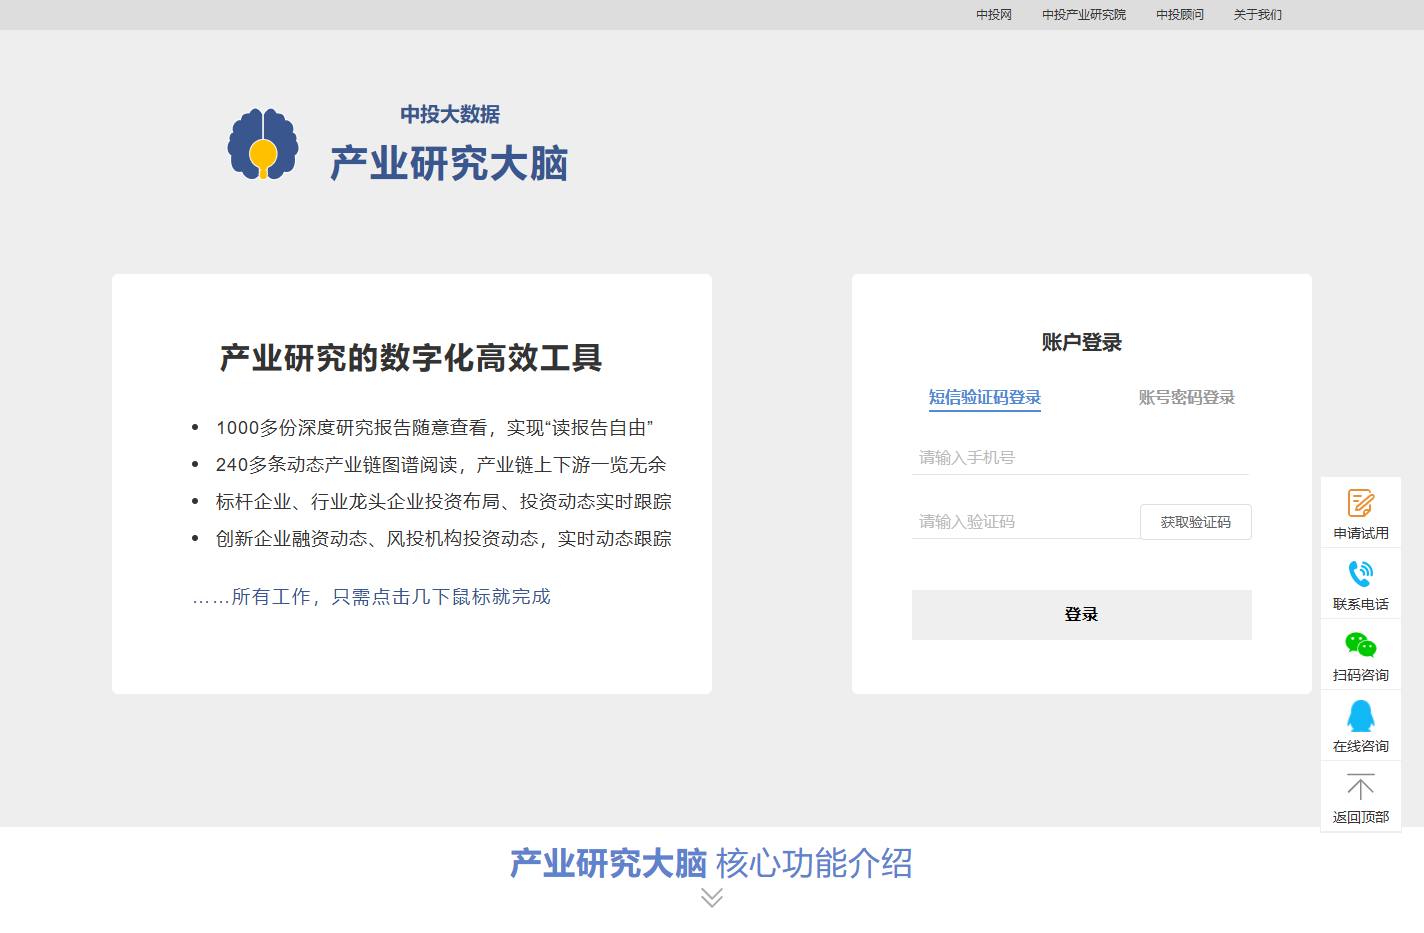Click the double chevron down arrow

712,897
